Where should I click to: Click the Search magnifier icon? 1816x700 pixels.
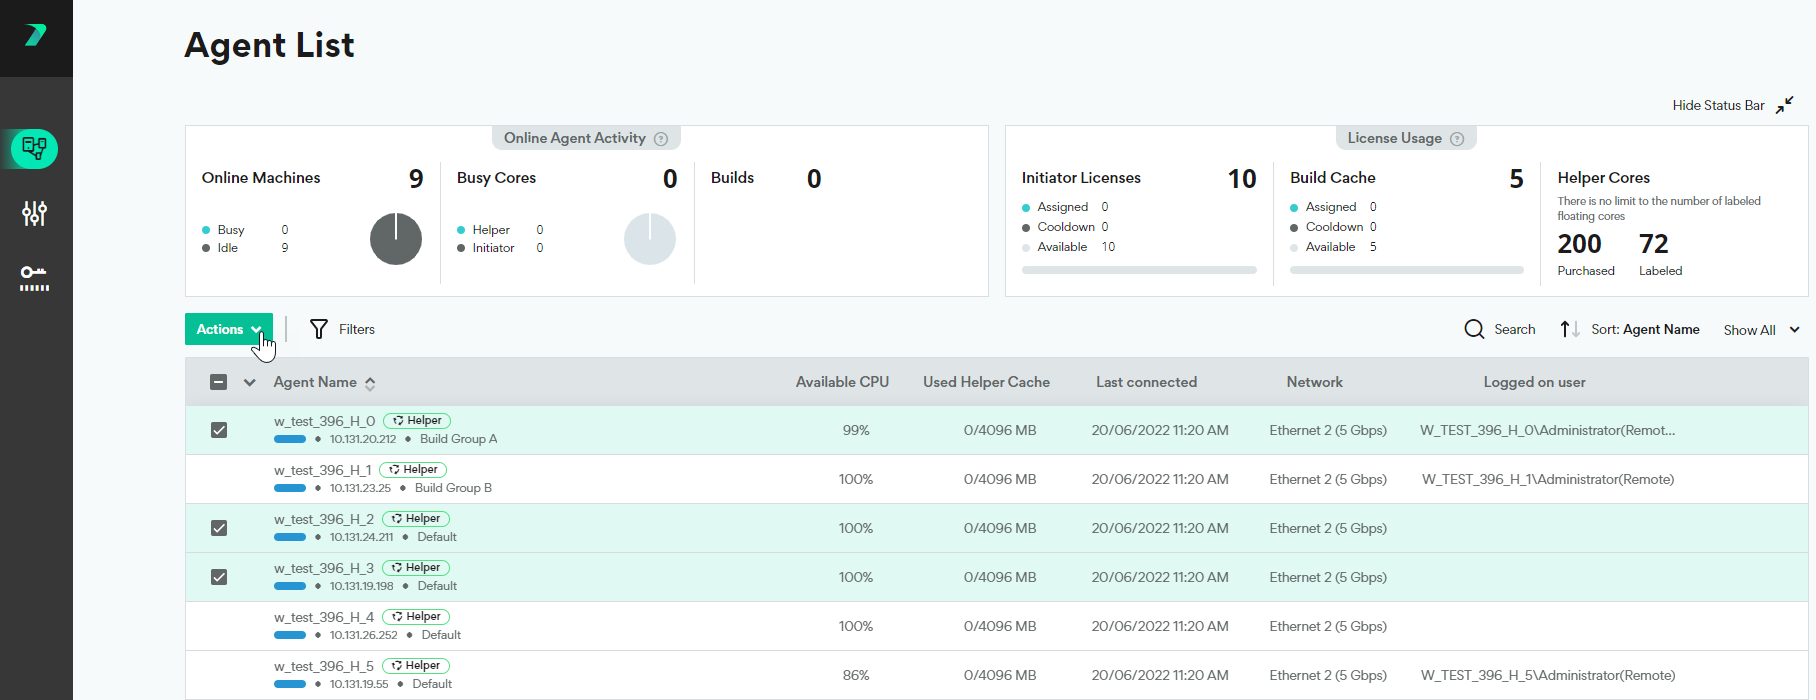point(1474,329)
